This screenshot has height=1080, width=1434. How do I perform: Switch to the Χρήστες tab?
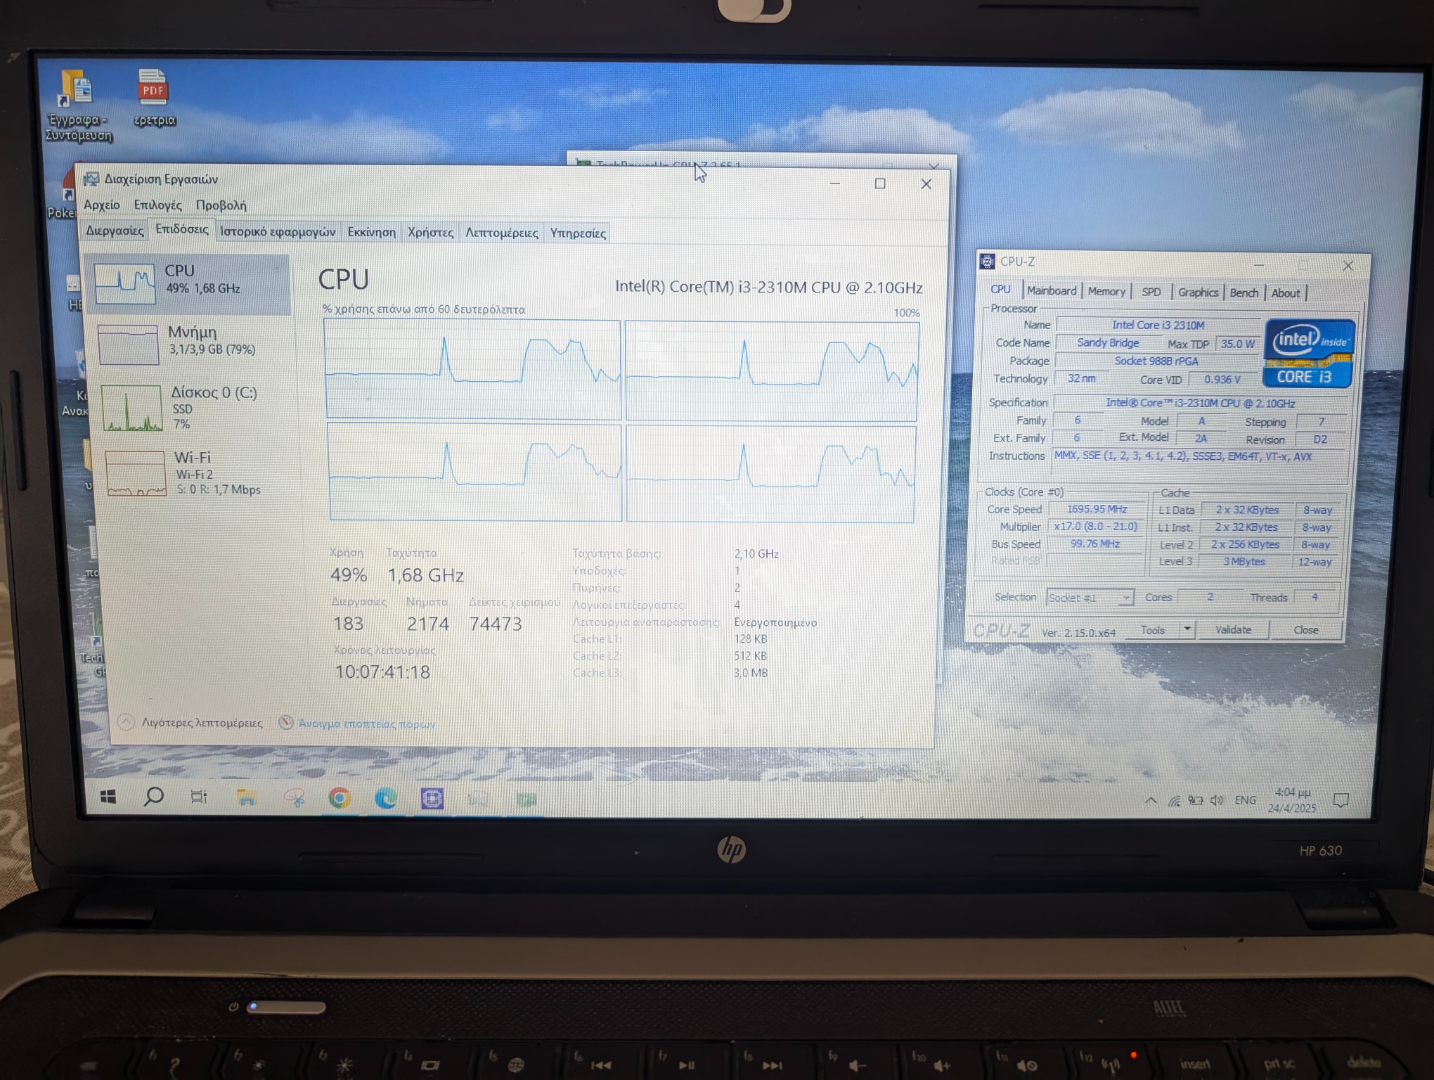[430, 232]
